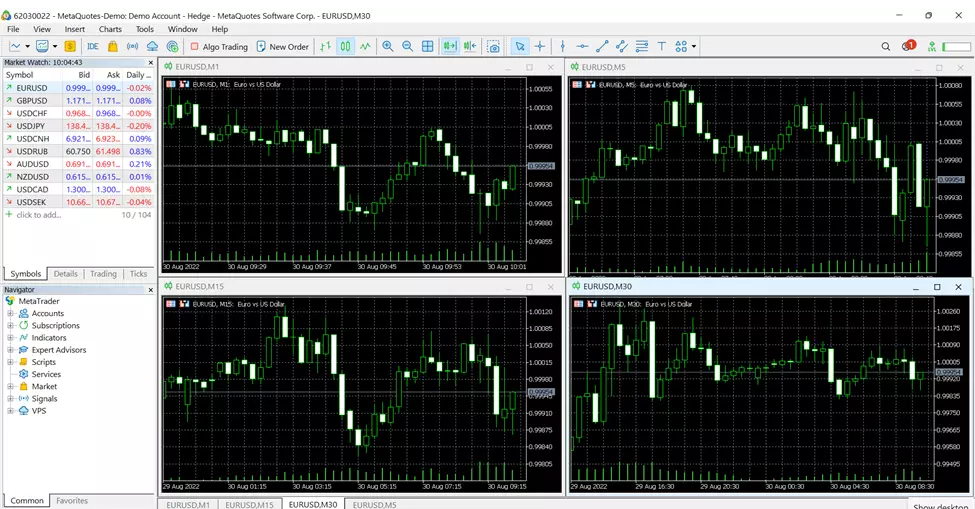Select the trendline drawing tool
The height and width of the screenshot is (509, 975).
point(602,46)
